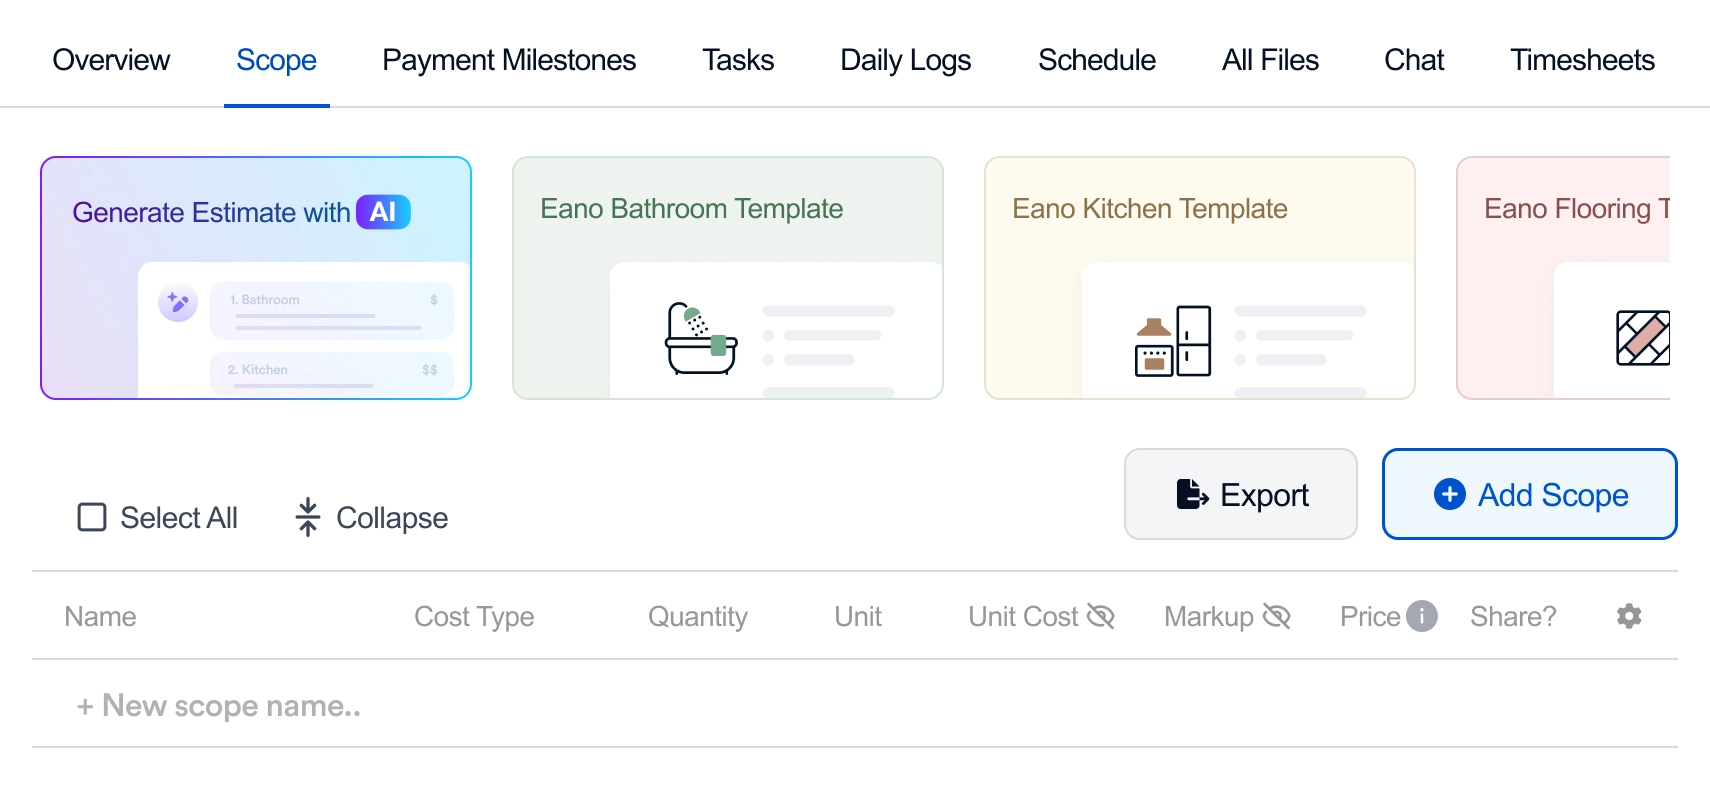Check the Select All checkbox
Viewport: 1710px width, 796px height.
tap(92, 517)
